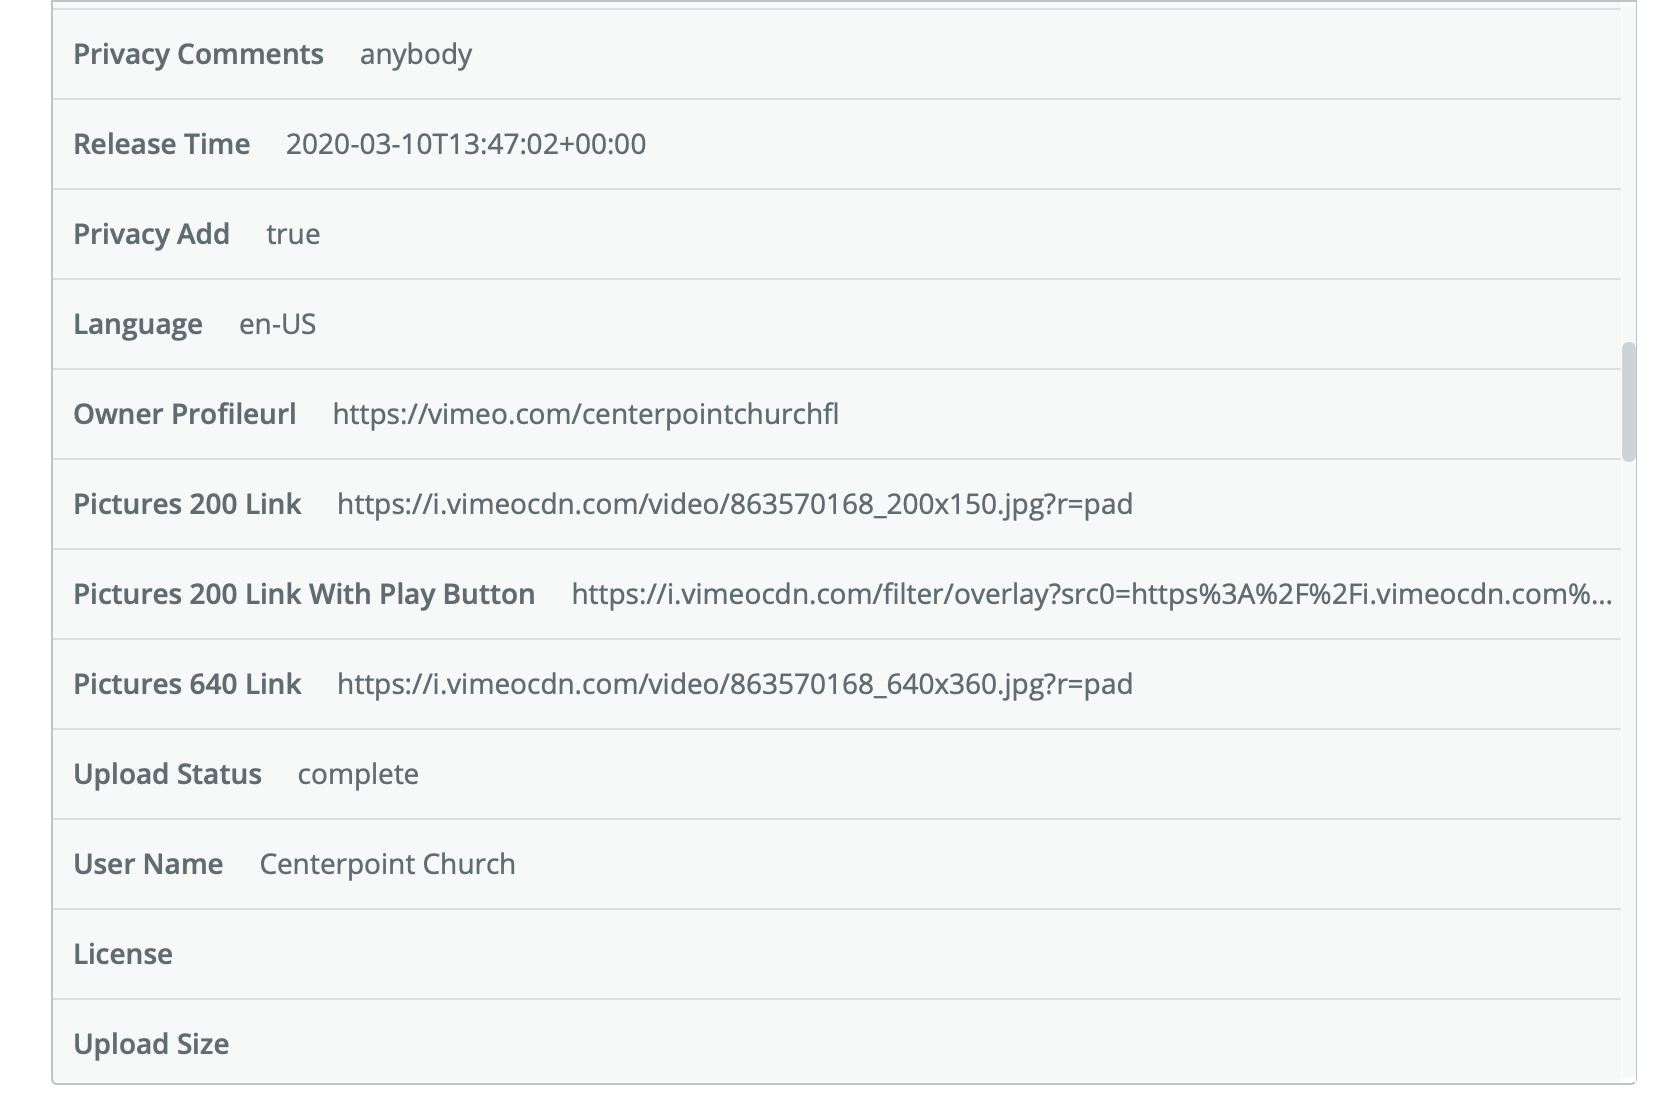Click Pictures 200 Link With Play Button label

click(x=304, y=594)
